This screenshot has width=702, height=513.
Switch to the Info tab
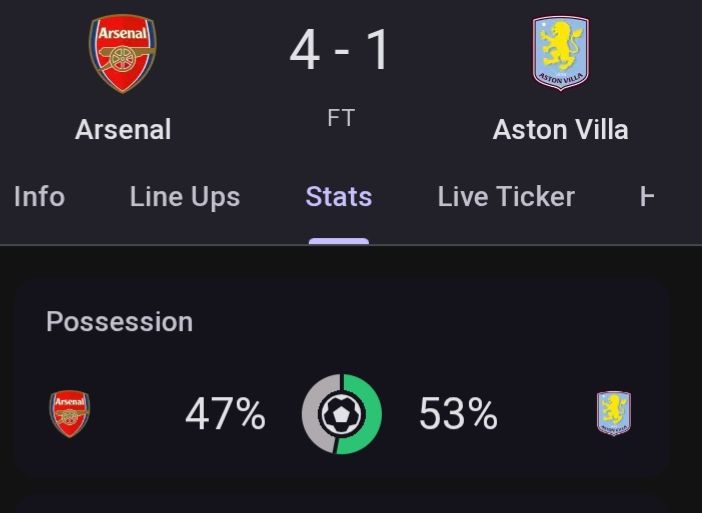pyautogui.click(x=40, y=196)
